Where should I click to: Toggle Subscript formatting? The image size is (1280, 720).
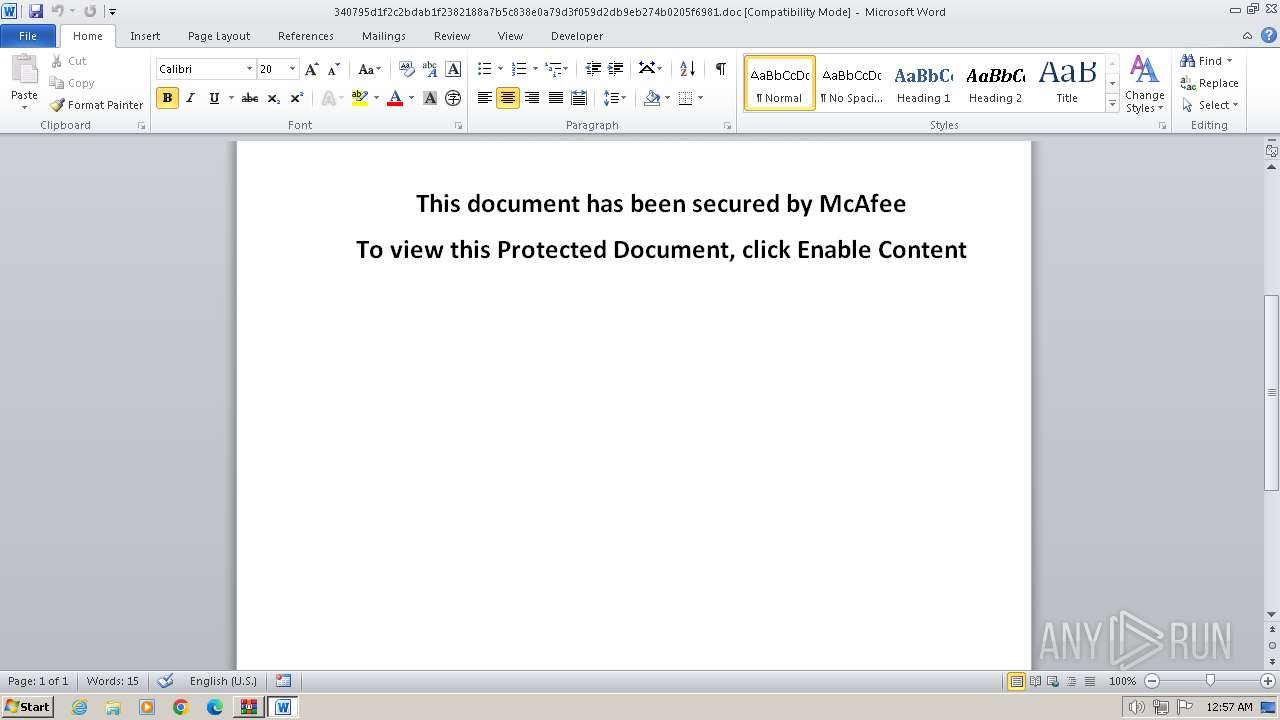(273, 98)
